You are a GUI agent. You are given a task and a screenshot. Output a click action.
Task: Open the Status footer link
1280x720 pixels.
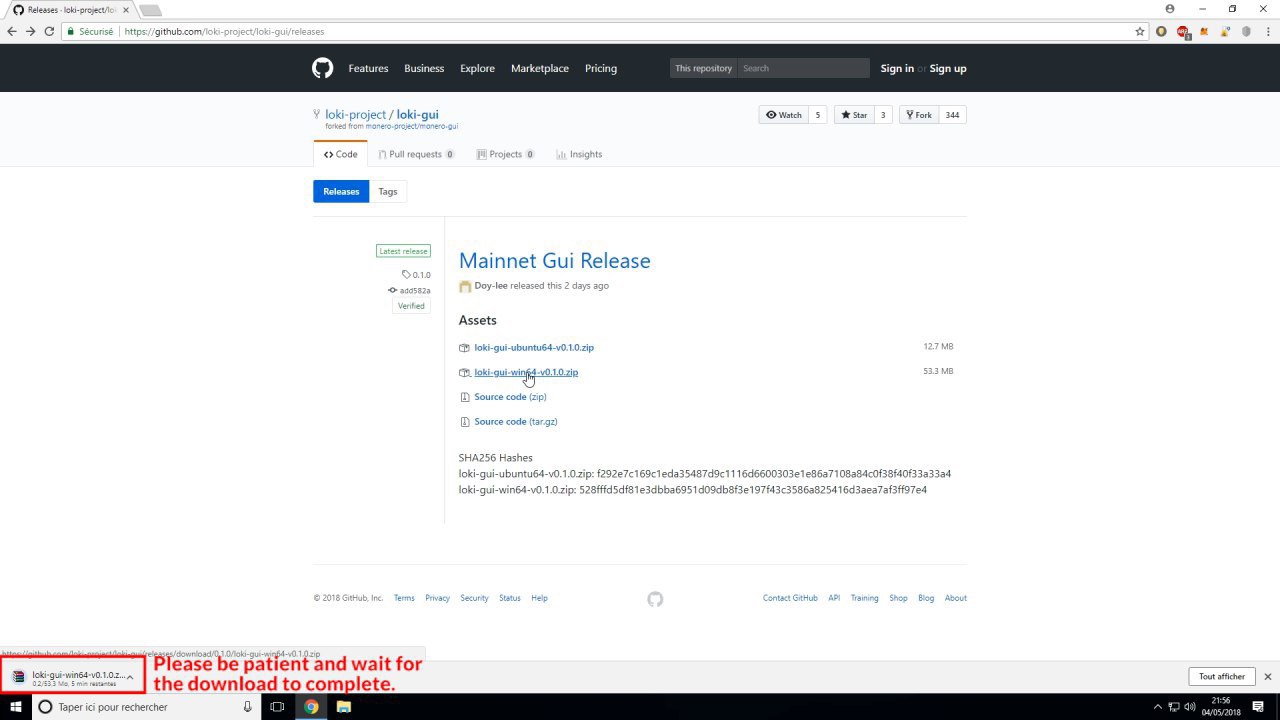pyautogui.click(x=510, y=598)
